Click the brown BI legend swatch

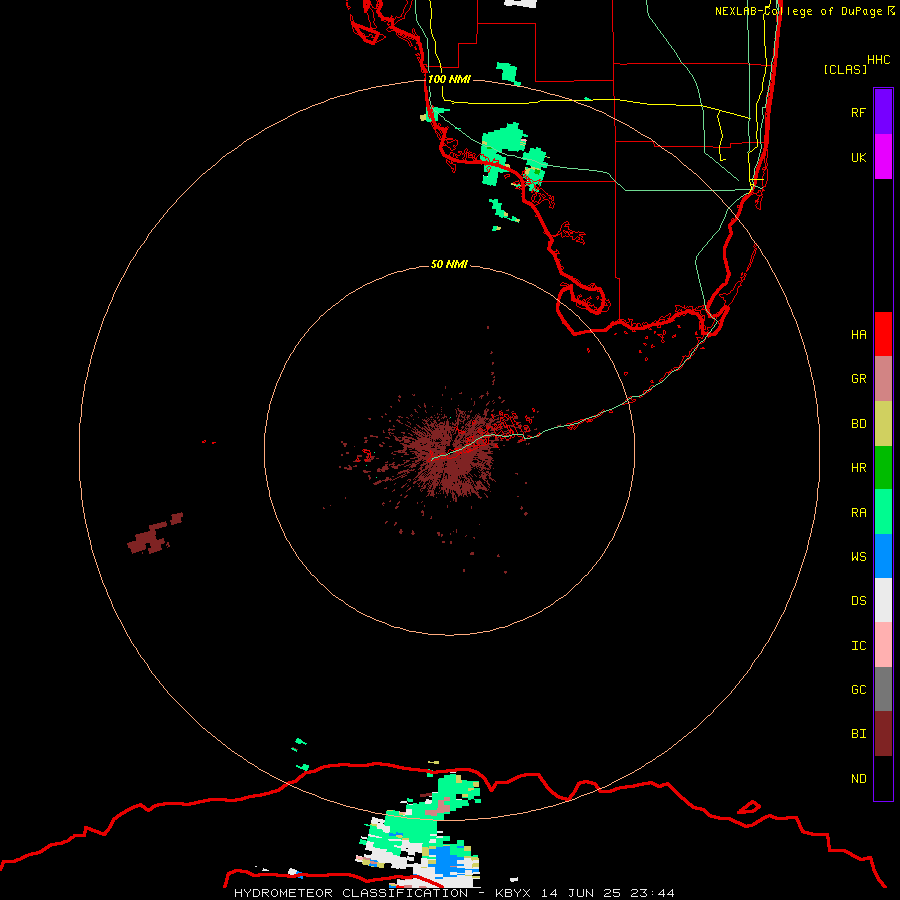883,734
